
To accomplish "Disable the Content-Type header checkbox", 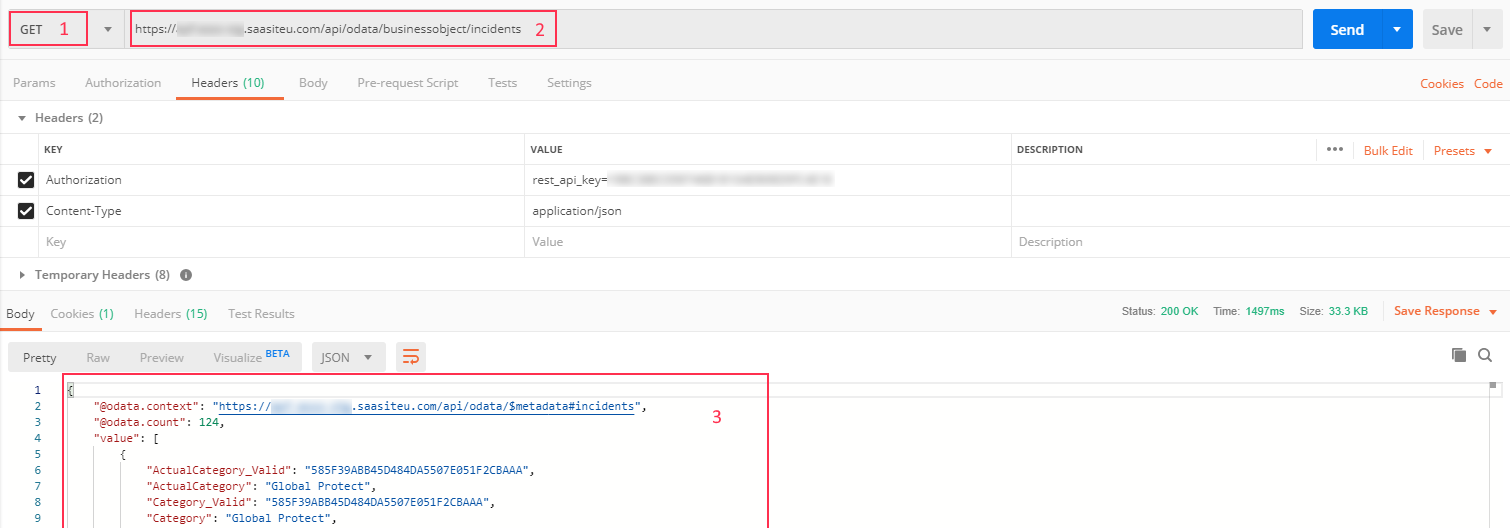I will point(26,211).
